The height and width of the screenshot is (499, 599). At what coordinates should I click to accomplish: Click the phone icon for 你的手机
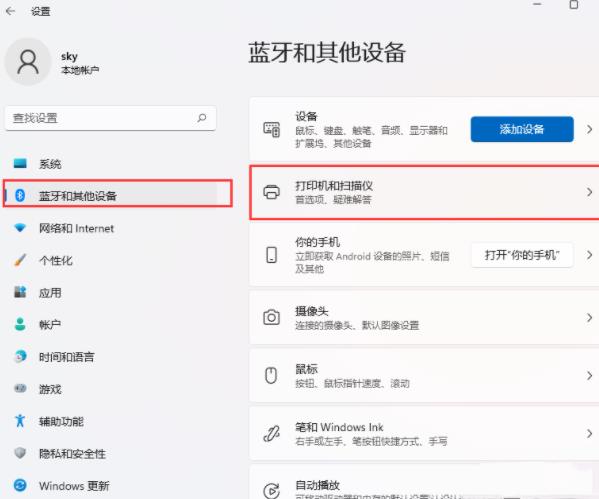tap(272, 255)
